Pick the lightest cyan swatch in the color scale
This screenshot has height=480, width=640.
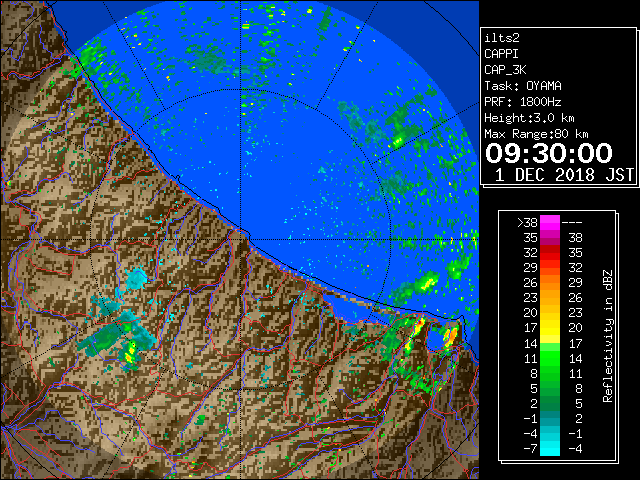point(550,451)
